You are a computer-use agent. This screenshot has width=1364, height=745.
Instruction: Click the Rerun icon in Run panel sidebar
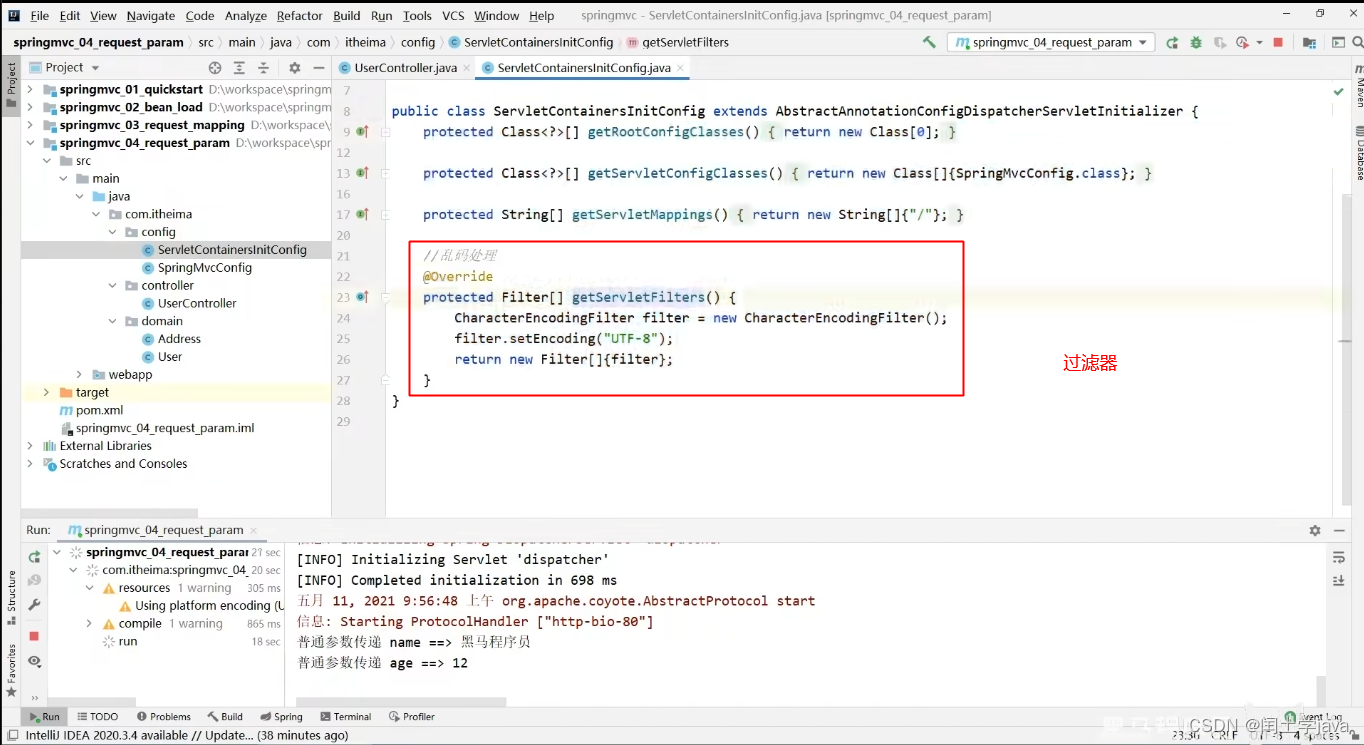click(x=34, y=557)
